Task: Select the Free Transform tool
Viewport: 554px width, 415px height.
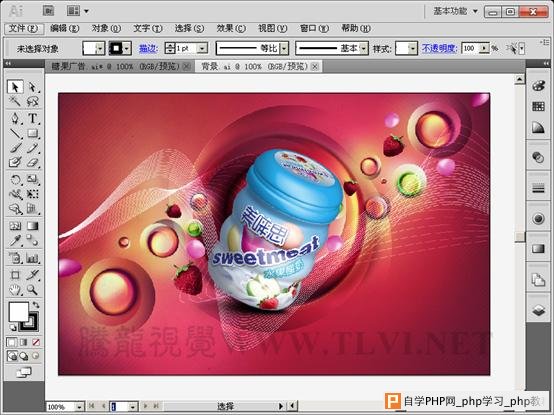Action: click(x=33, y=194)
